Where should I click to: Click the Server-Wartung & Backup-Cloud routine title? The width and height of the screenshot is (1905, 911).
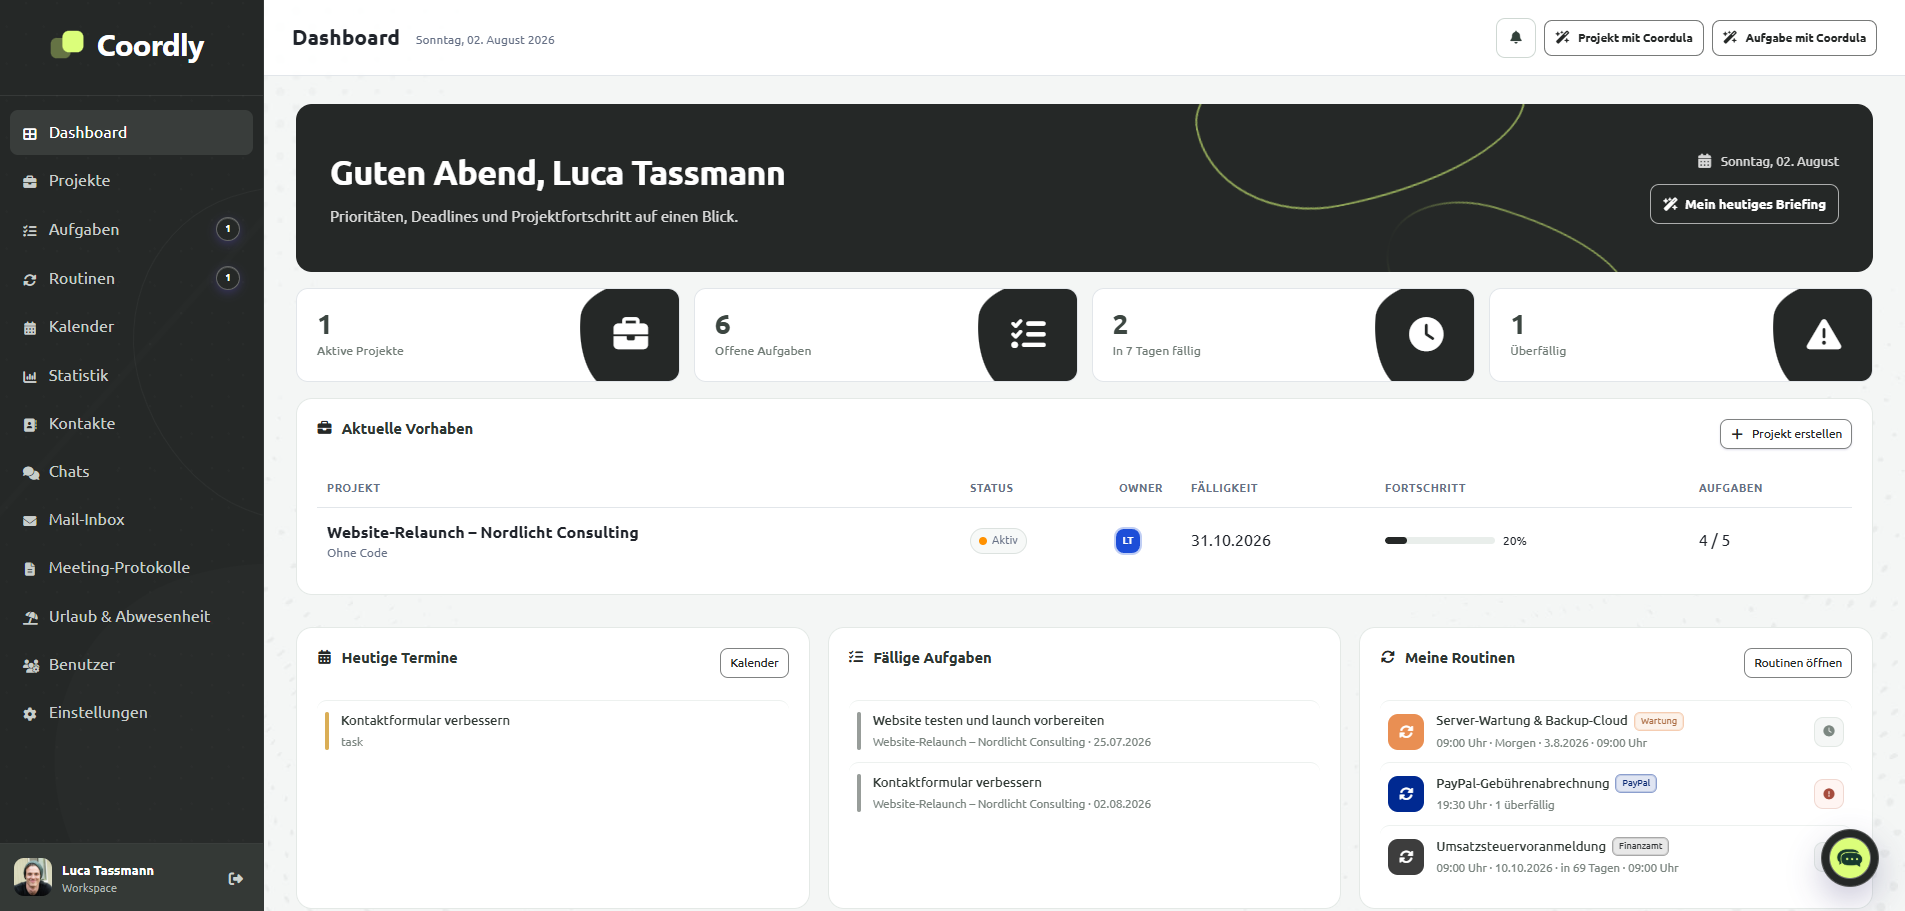[x=1531, y=720]
